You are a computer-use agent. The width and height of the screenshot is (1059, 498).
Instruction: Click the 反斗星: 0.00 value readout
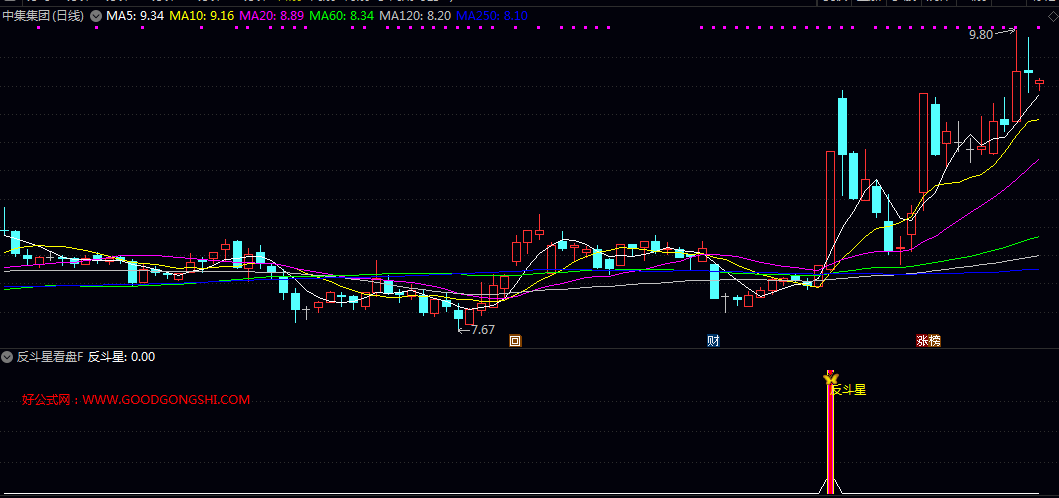(121, 356)
